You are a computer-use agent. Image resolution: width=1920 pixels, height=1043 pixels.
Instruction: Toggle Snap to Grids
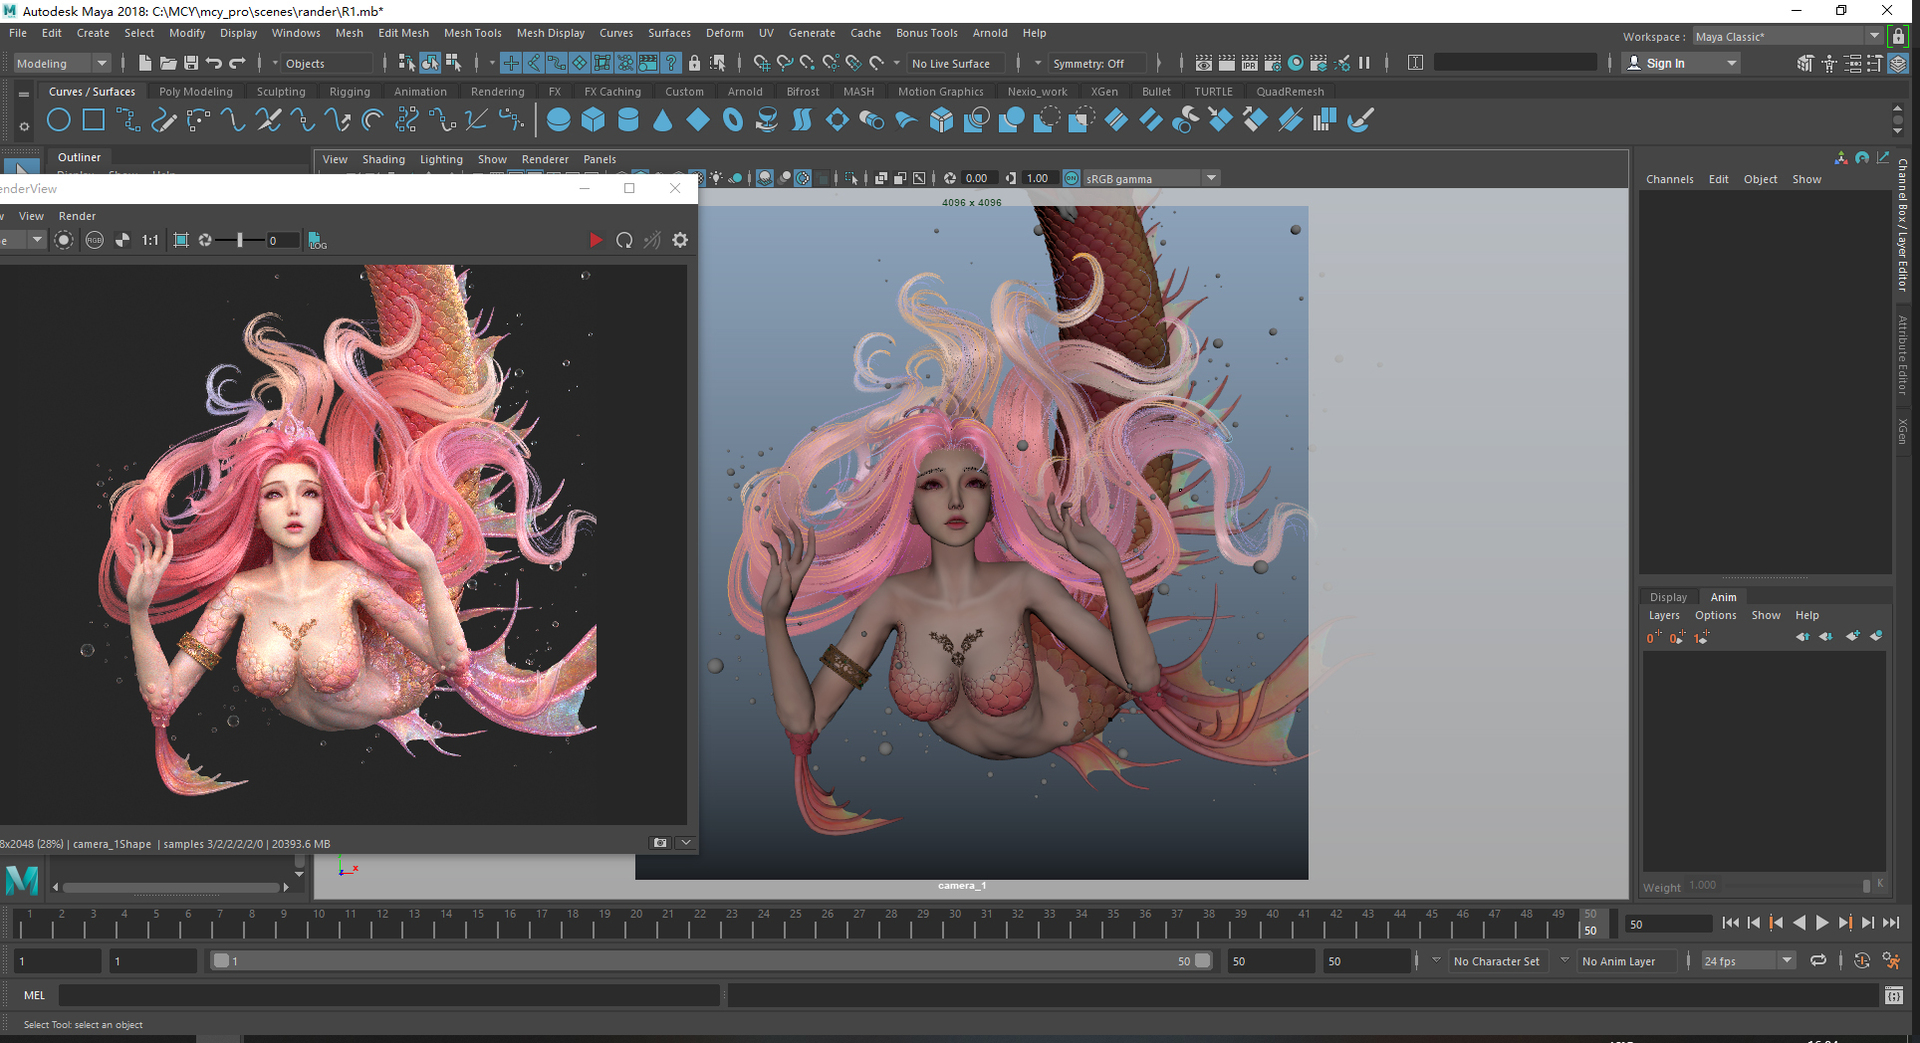tap(762, 63)
